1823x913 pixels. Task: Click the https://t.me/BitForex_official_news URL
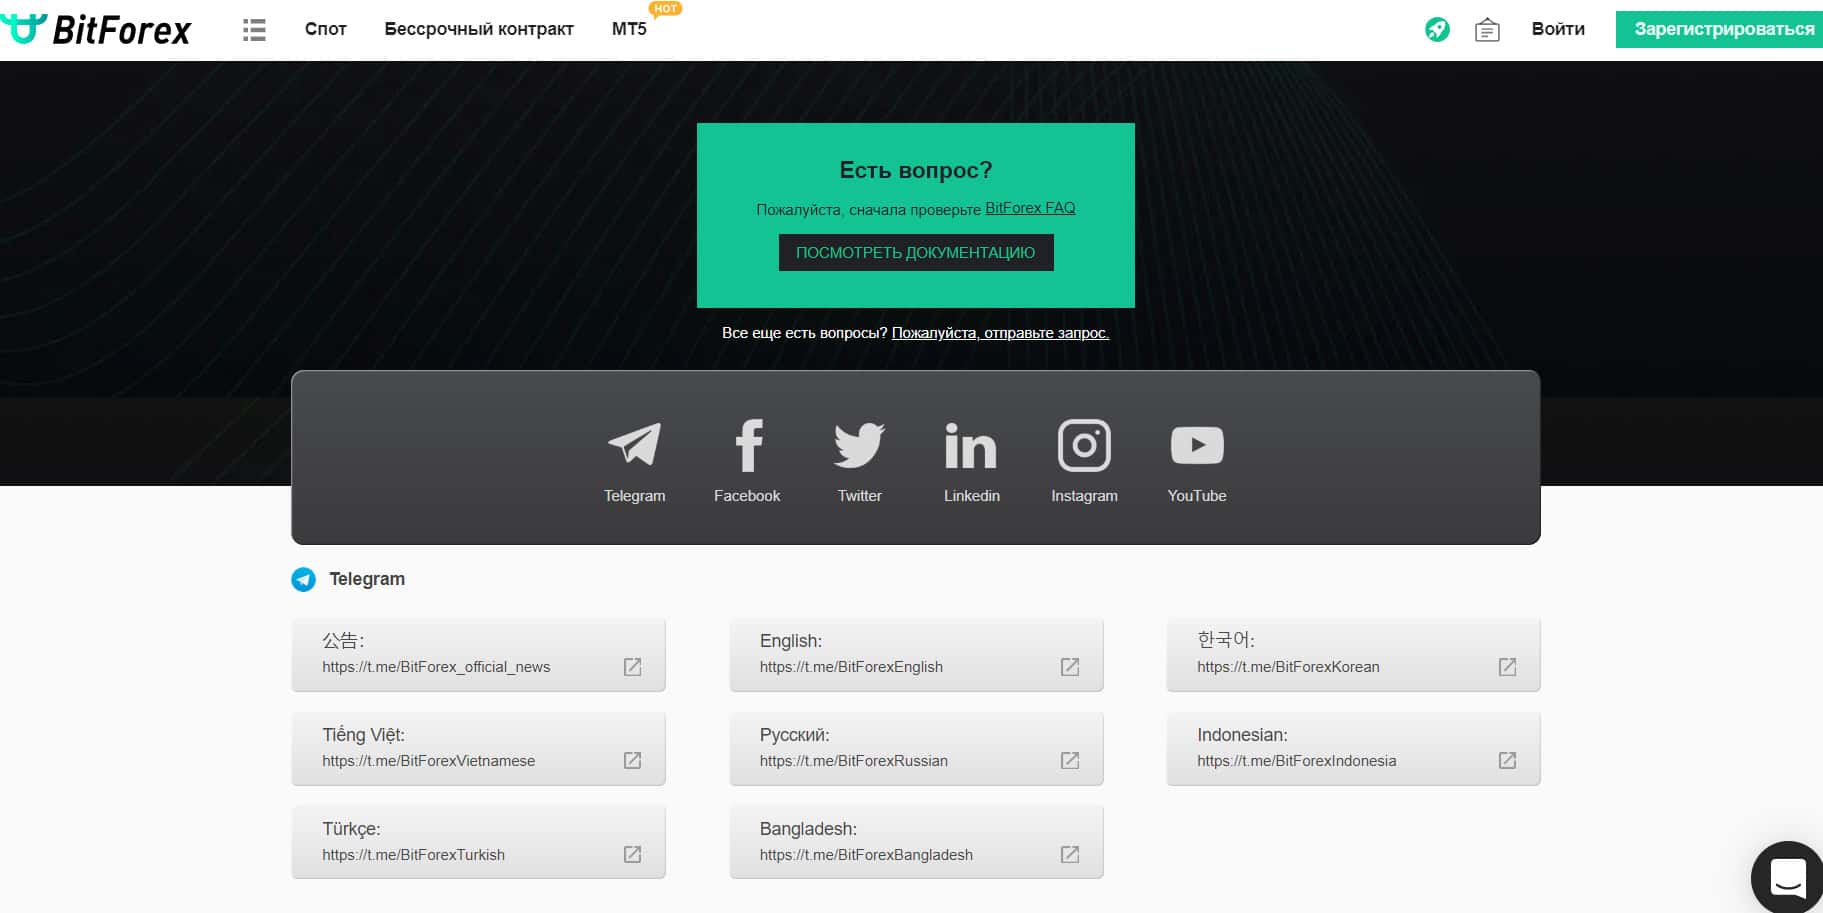click(436, 667)
